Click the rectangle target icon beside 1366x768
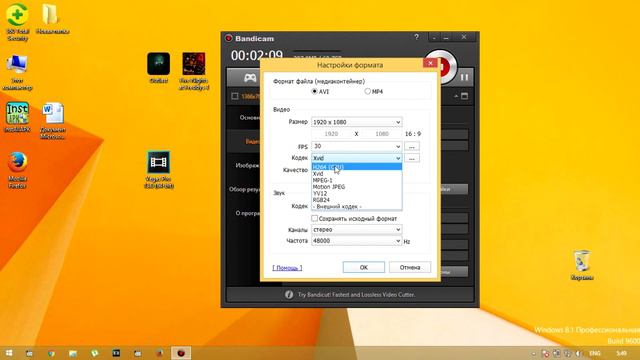 click(x=235, y=96)
